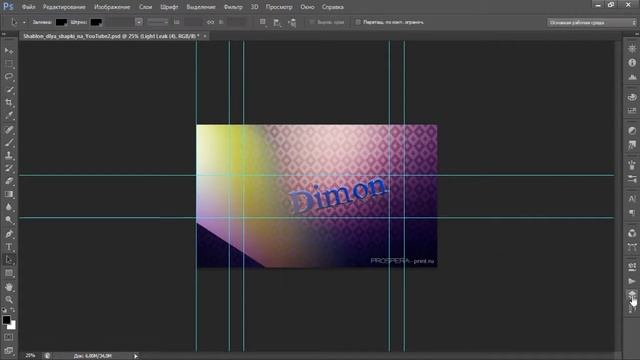Open the 3D menu

point(254,7)
